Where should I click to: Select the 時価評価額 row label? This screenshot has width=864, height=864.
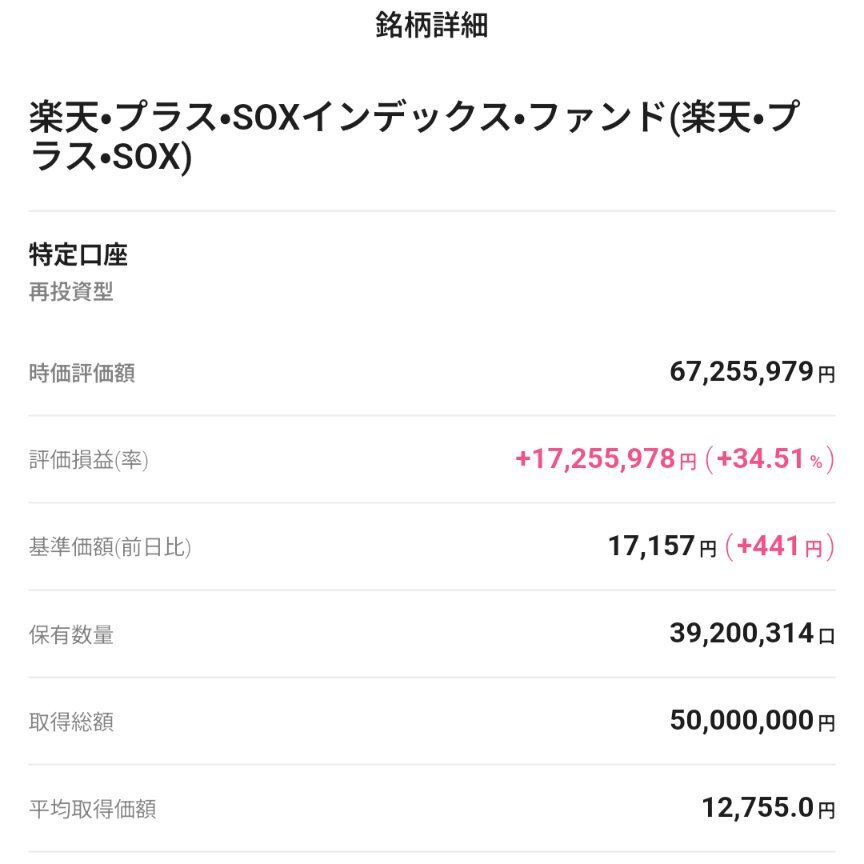coord(82,374)
